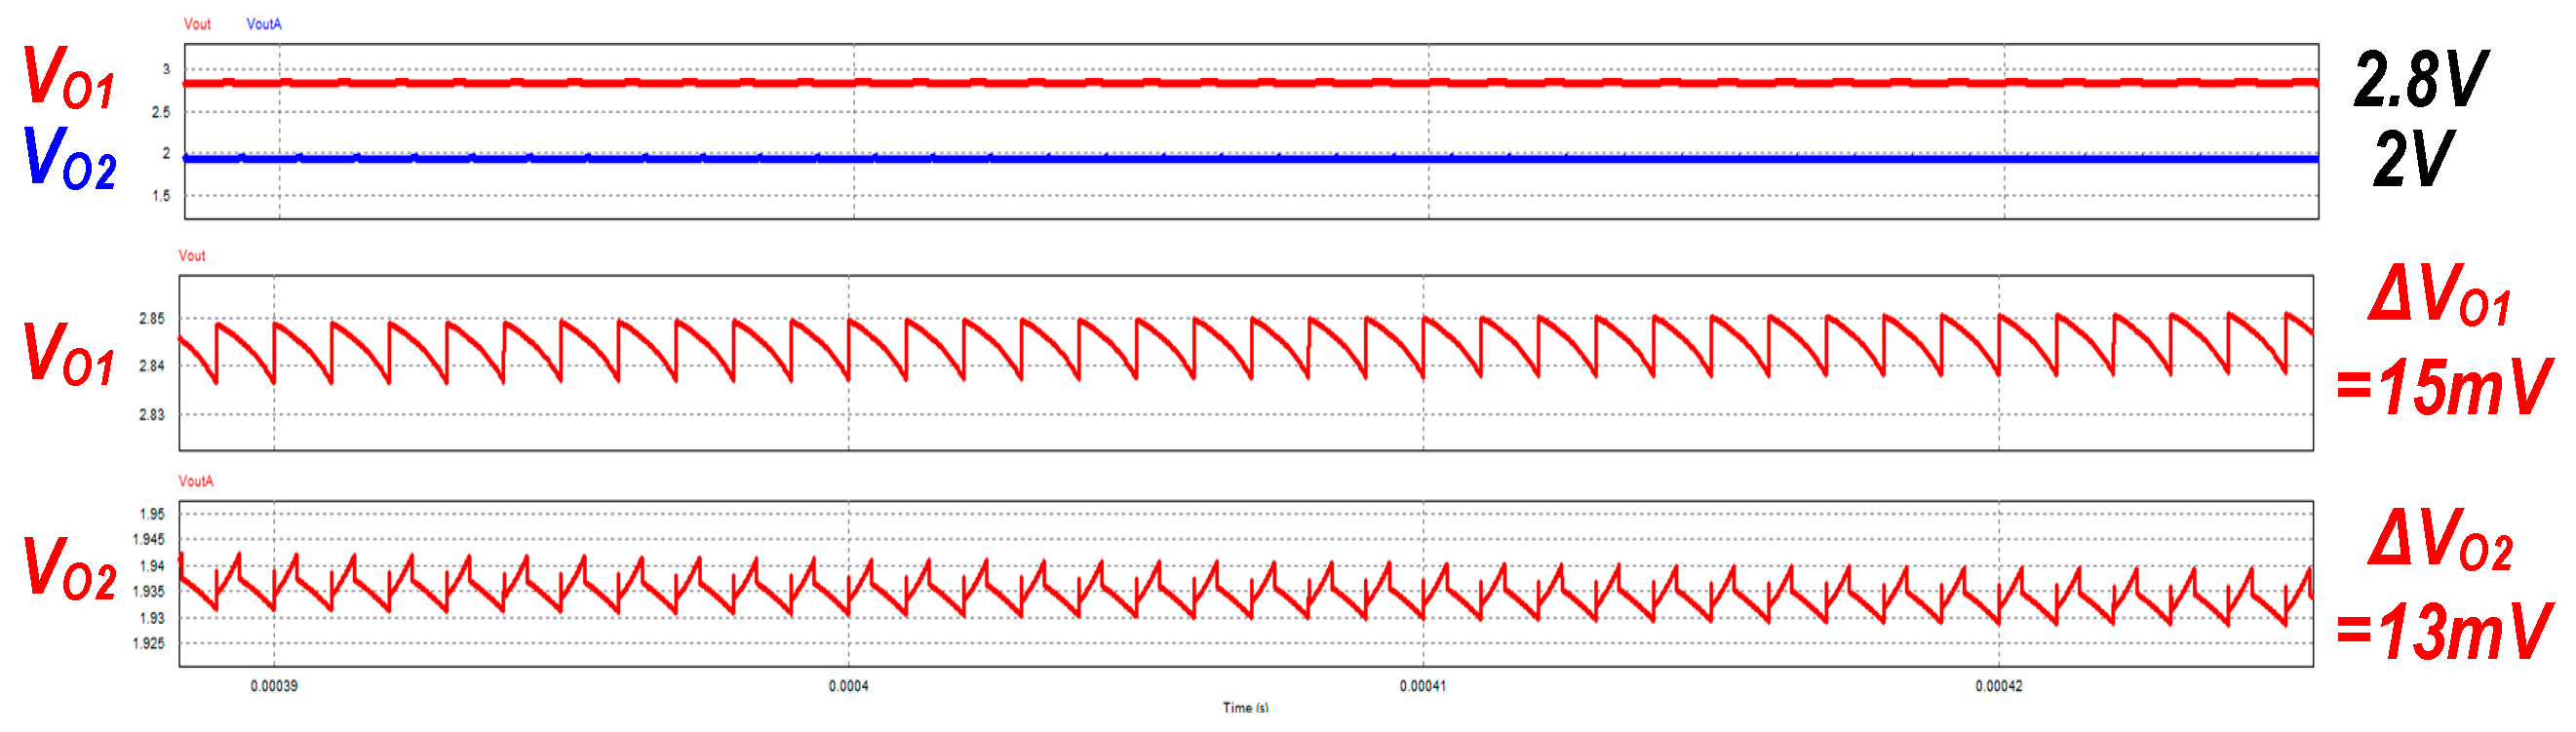This screenshot has width=2576, height=732.
Task: Click the blue VoutA legend label in top plot
Action: [264, 24]
